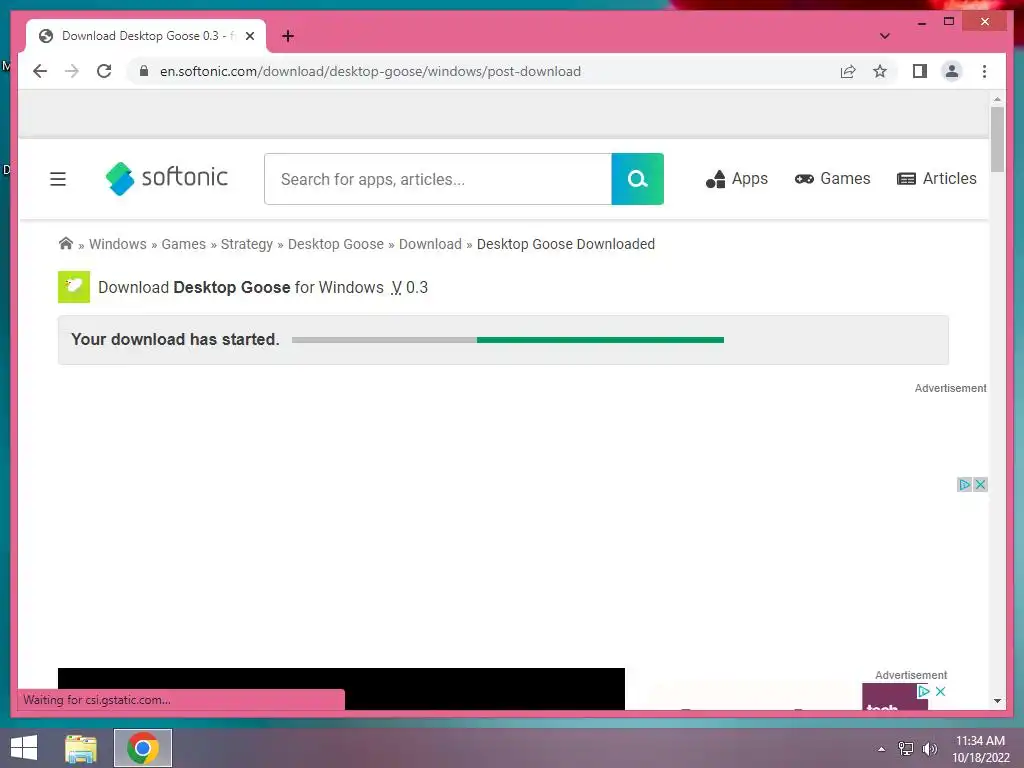The image size is (1024, 768).
Task: Open Windows breadcrumb link
Action: tap(118, 244)
